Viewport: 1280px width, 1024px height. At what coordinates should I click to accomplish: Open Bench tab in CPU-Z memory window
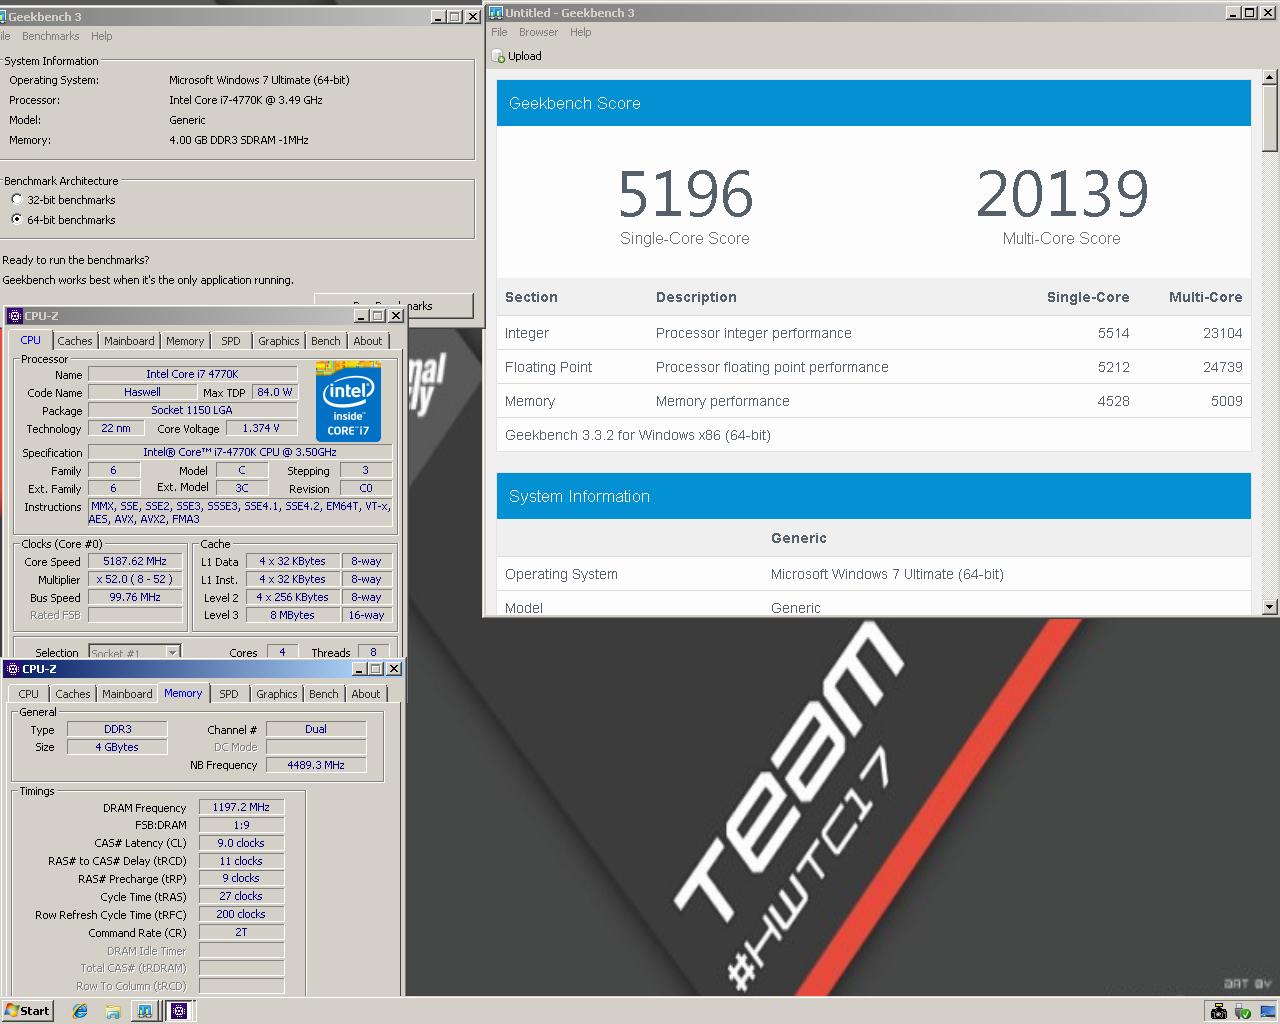[x=323, y=694]
